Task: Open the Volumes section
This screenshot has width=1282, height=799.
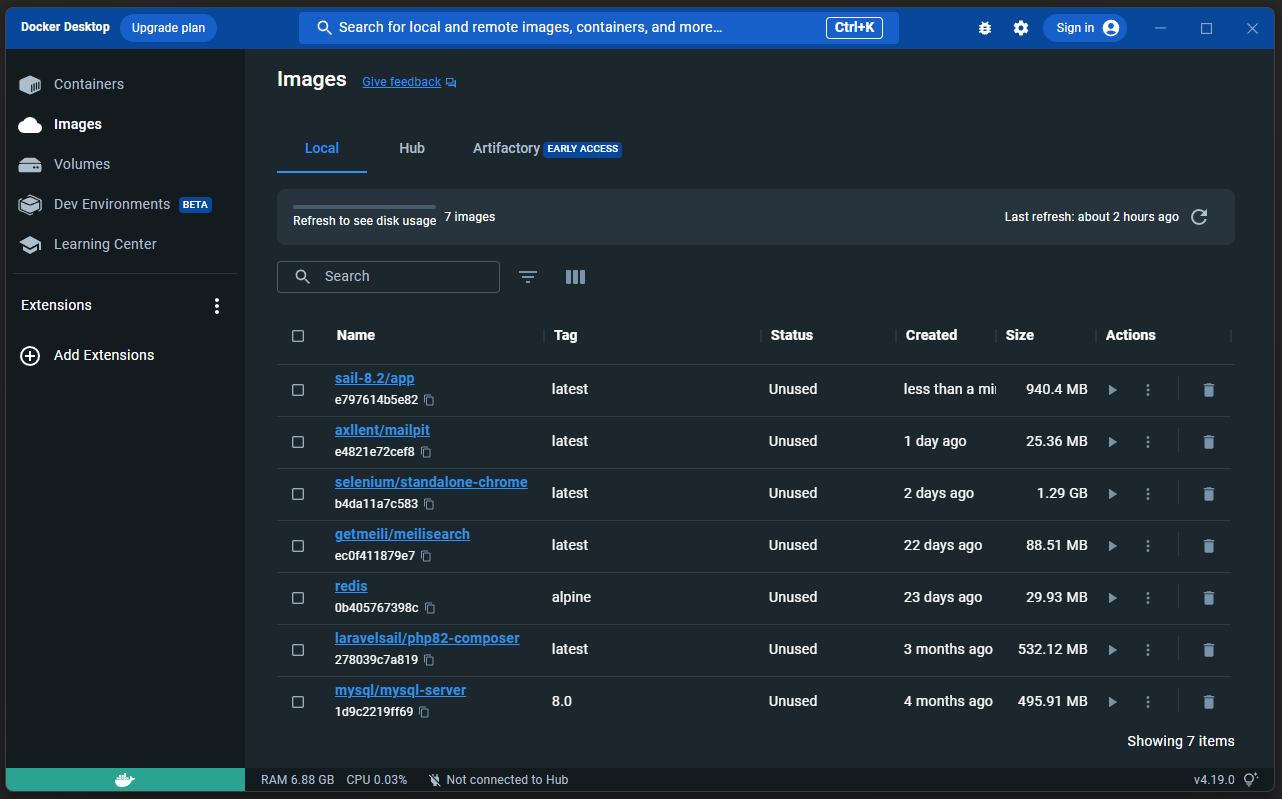Action: tap(81, 164)
